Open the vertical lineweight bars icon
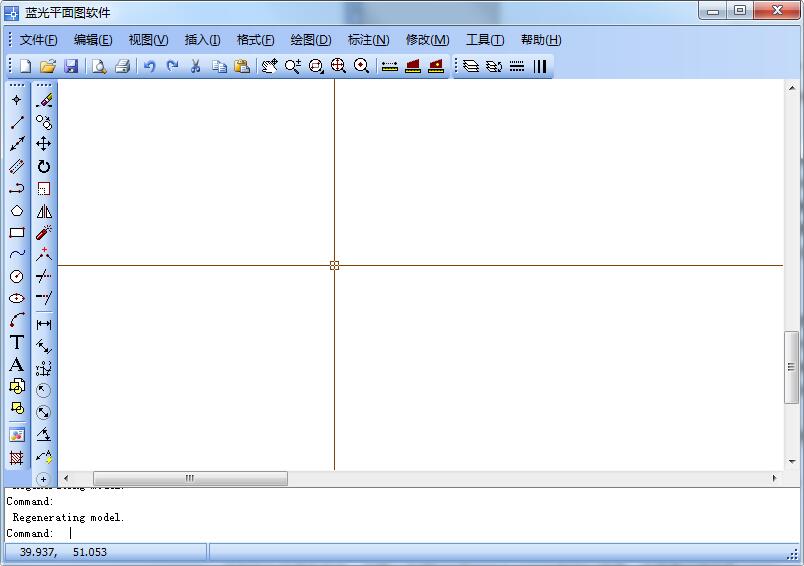Viewport: 804px width, 566px height. coord(539,66)
